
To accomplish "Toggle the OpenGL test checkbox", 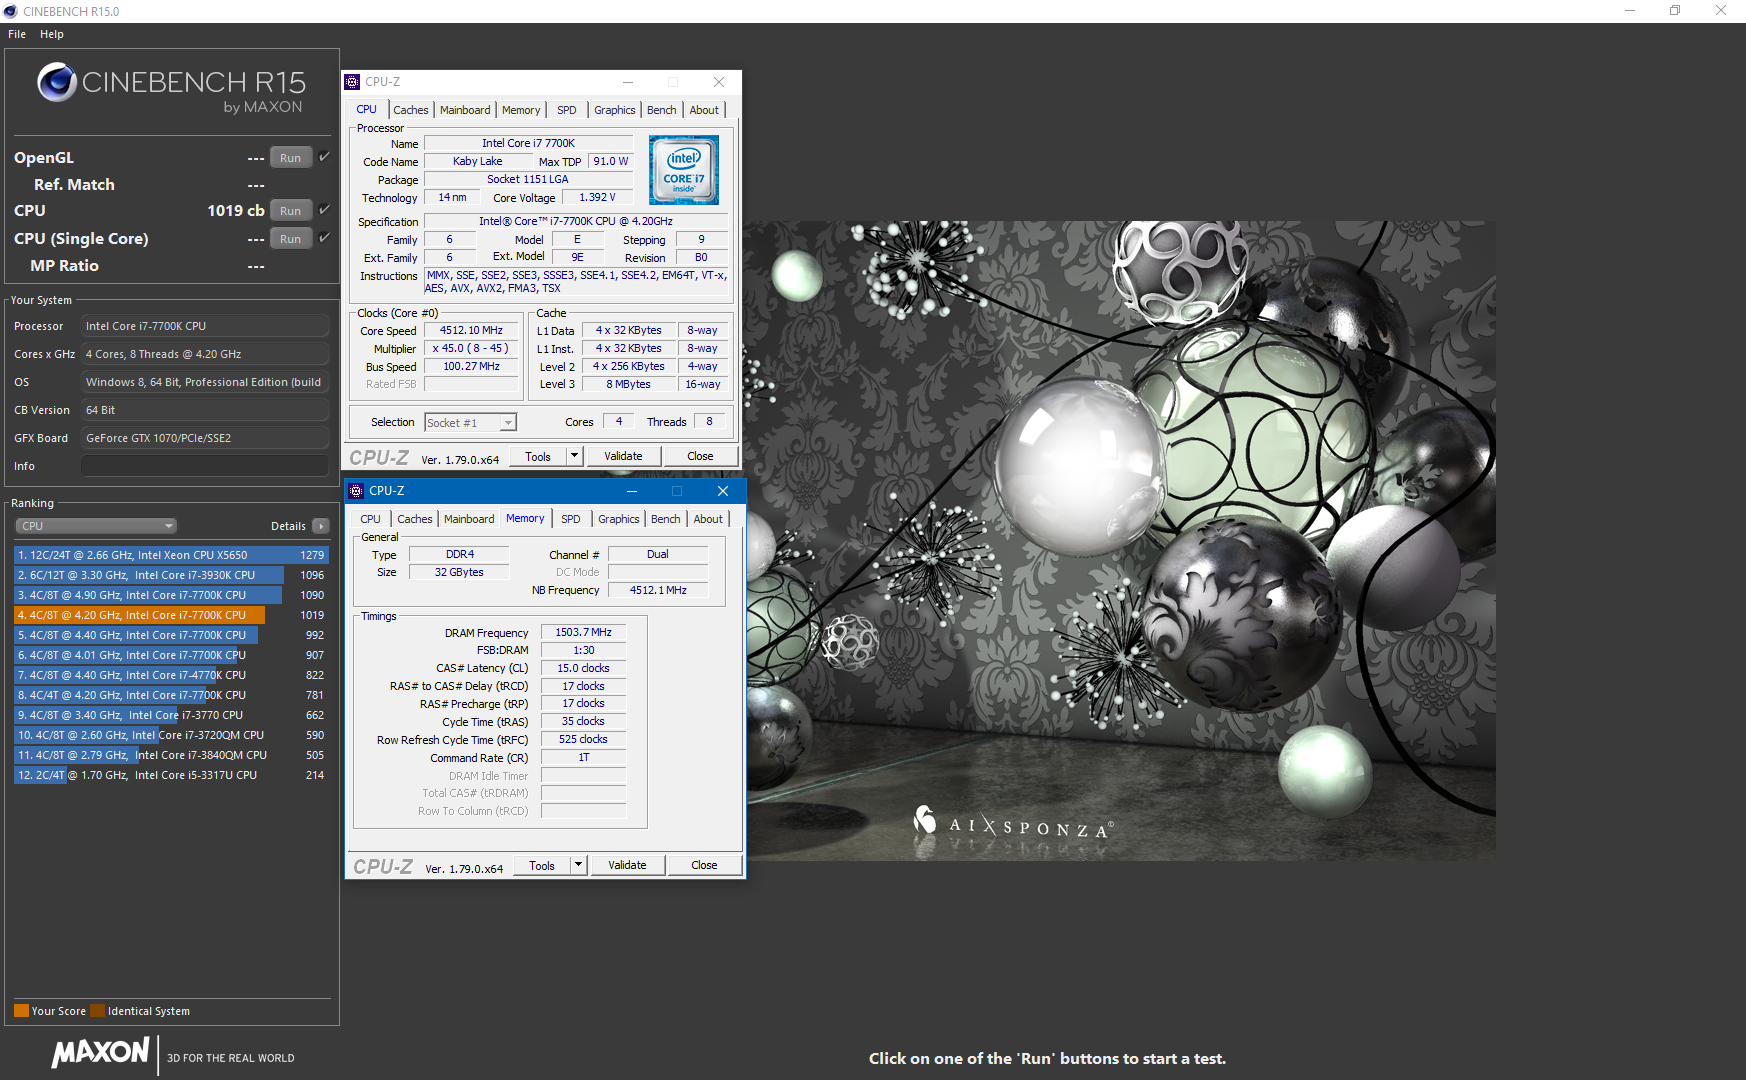I will click(x=324, y=157).
